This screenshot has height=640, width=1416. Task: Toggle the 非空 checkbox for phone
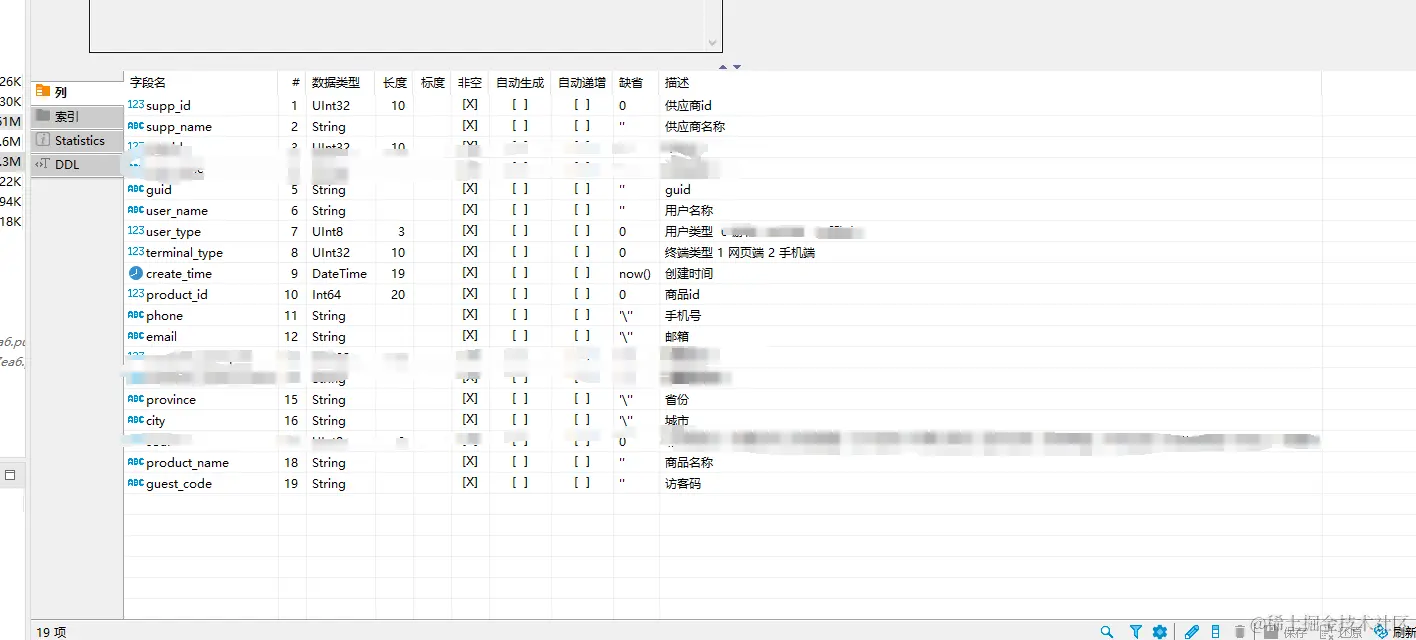[470, 315]
